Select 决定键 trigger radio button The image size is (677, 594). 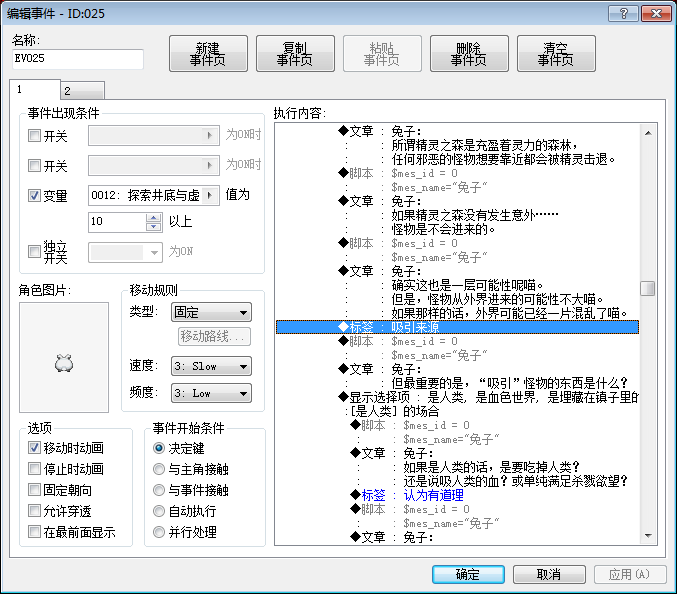point(159,448)
